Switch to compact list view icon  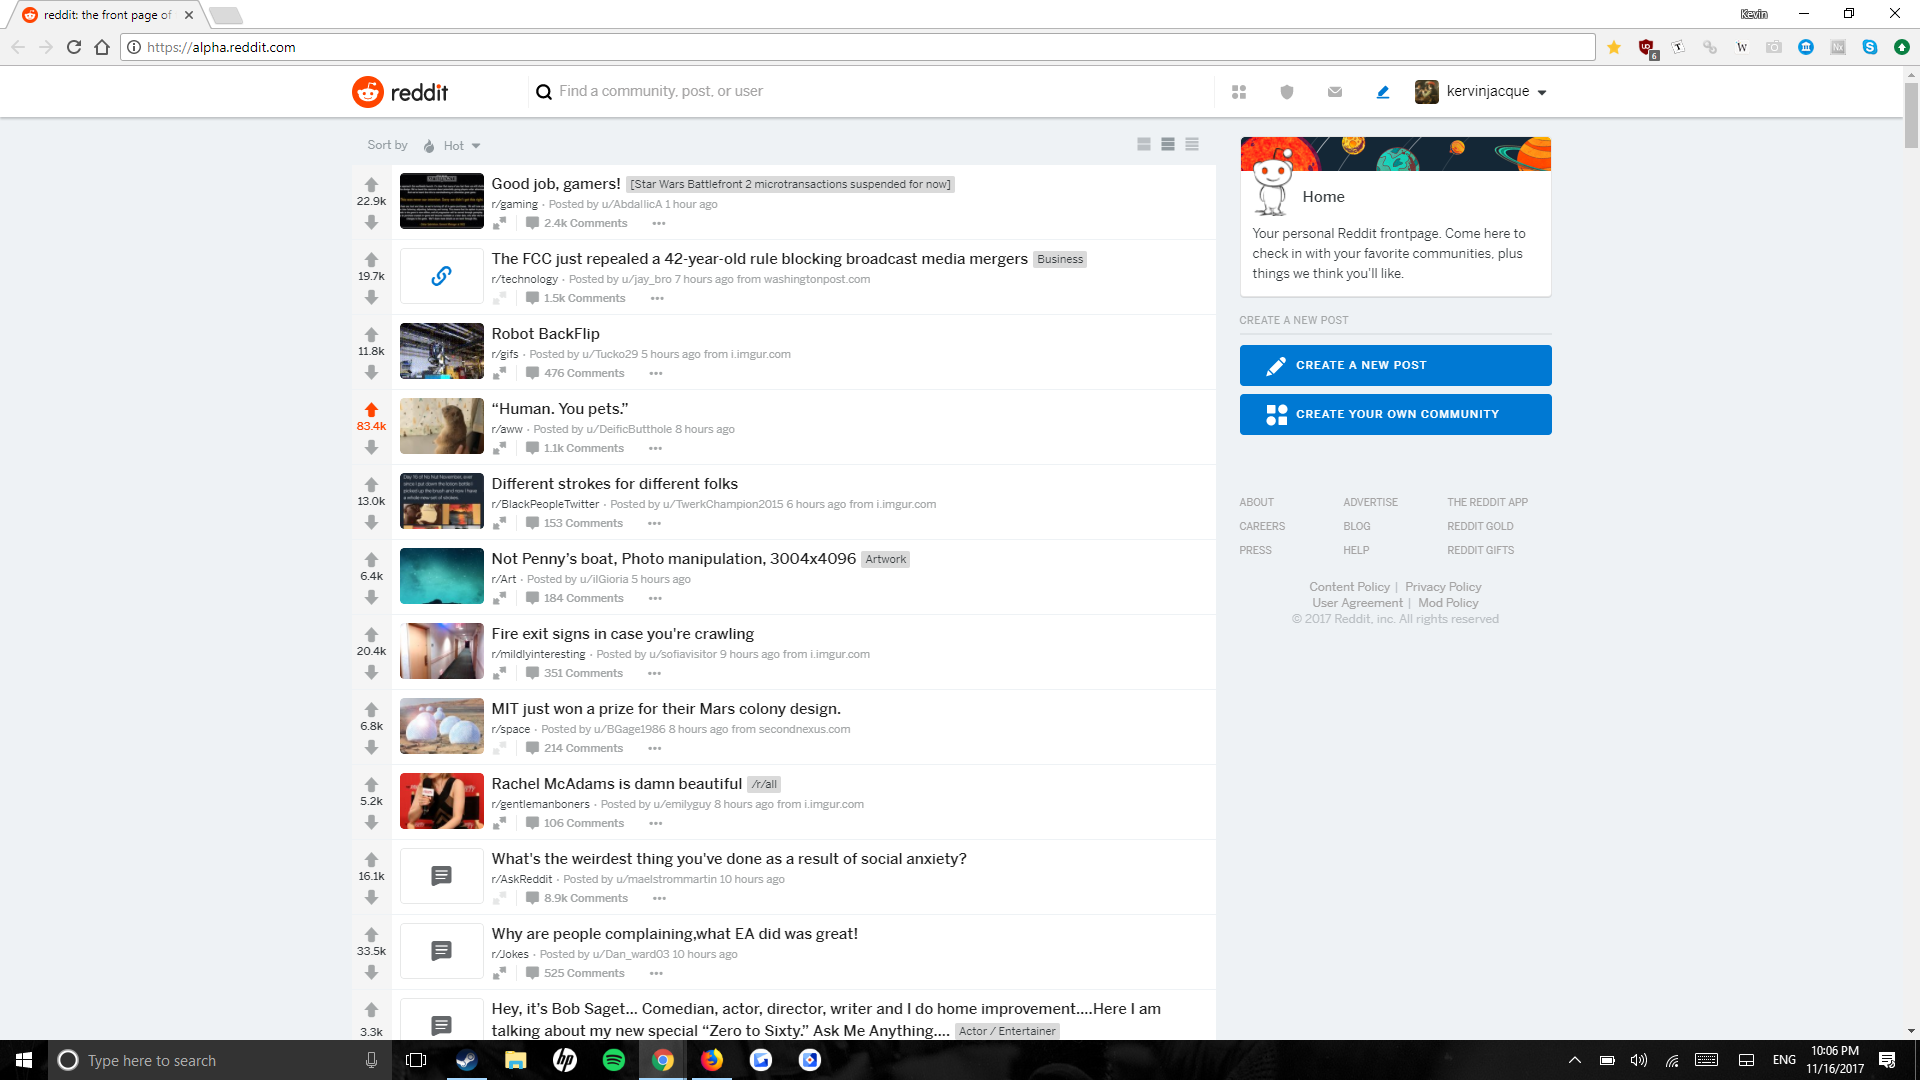1192,145
